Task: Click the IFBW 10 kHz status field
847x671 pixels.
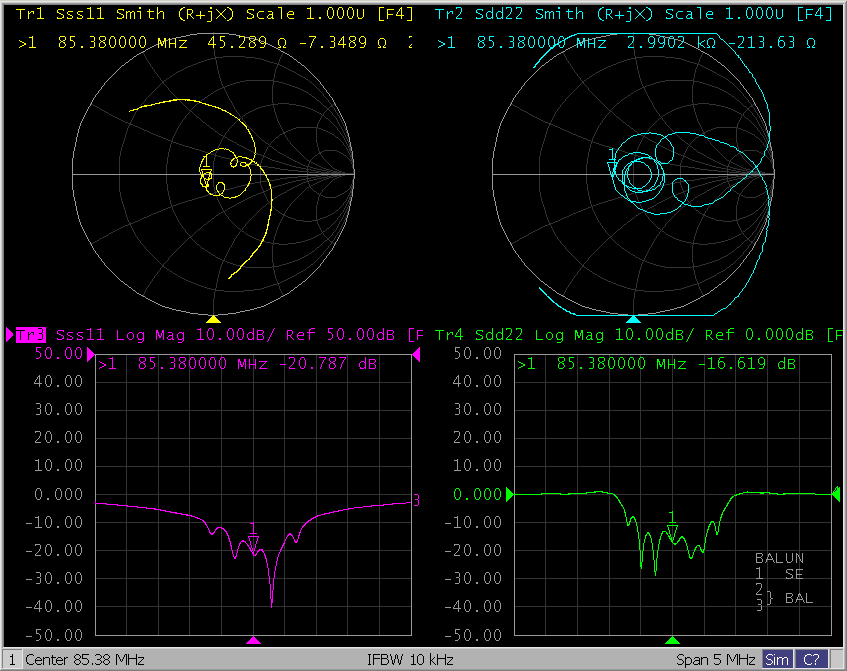Action: click(410, 660)
